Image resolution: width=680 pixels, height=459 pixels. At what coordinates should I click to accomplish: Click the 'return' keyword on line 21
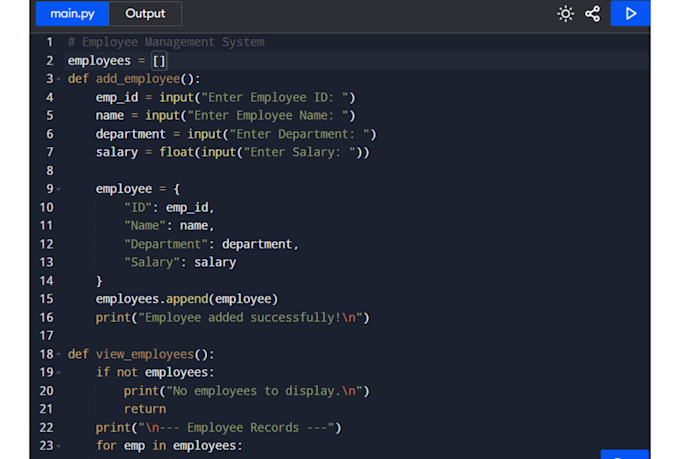pos(145,409)
